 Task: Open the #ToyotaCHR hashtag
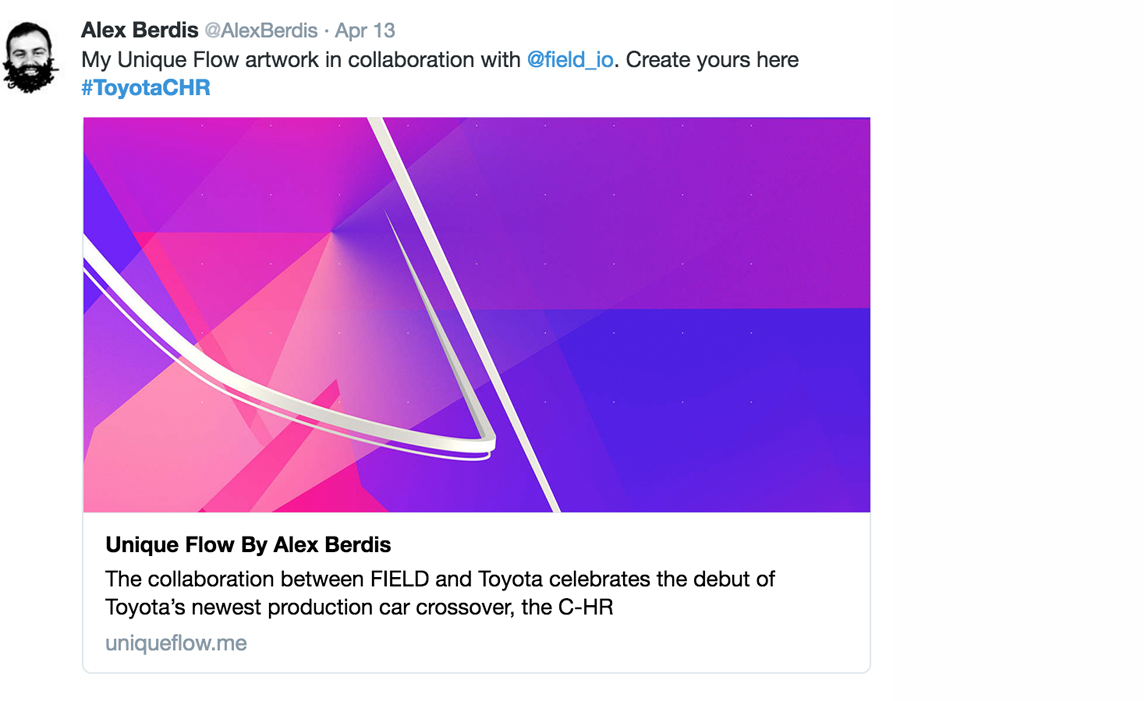(x=146, y=88)
